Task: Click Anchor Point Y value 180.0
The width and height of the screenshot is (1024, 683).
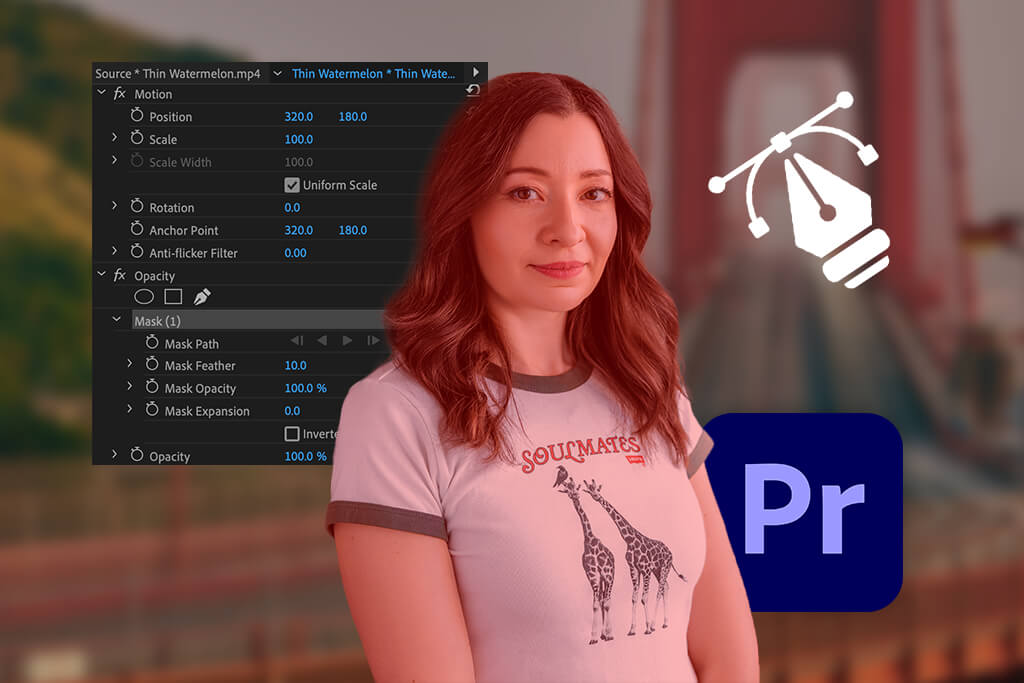Action: pos(353,230)
